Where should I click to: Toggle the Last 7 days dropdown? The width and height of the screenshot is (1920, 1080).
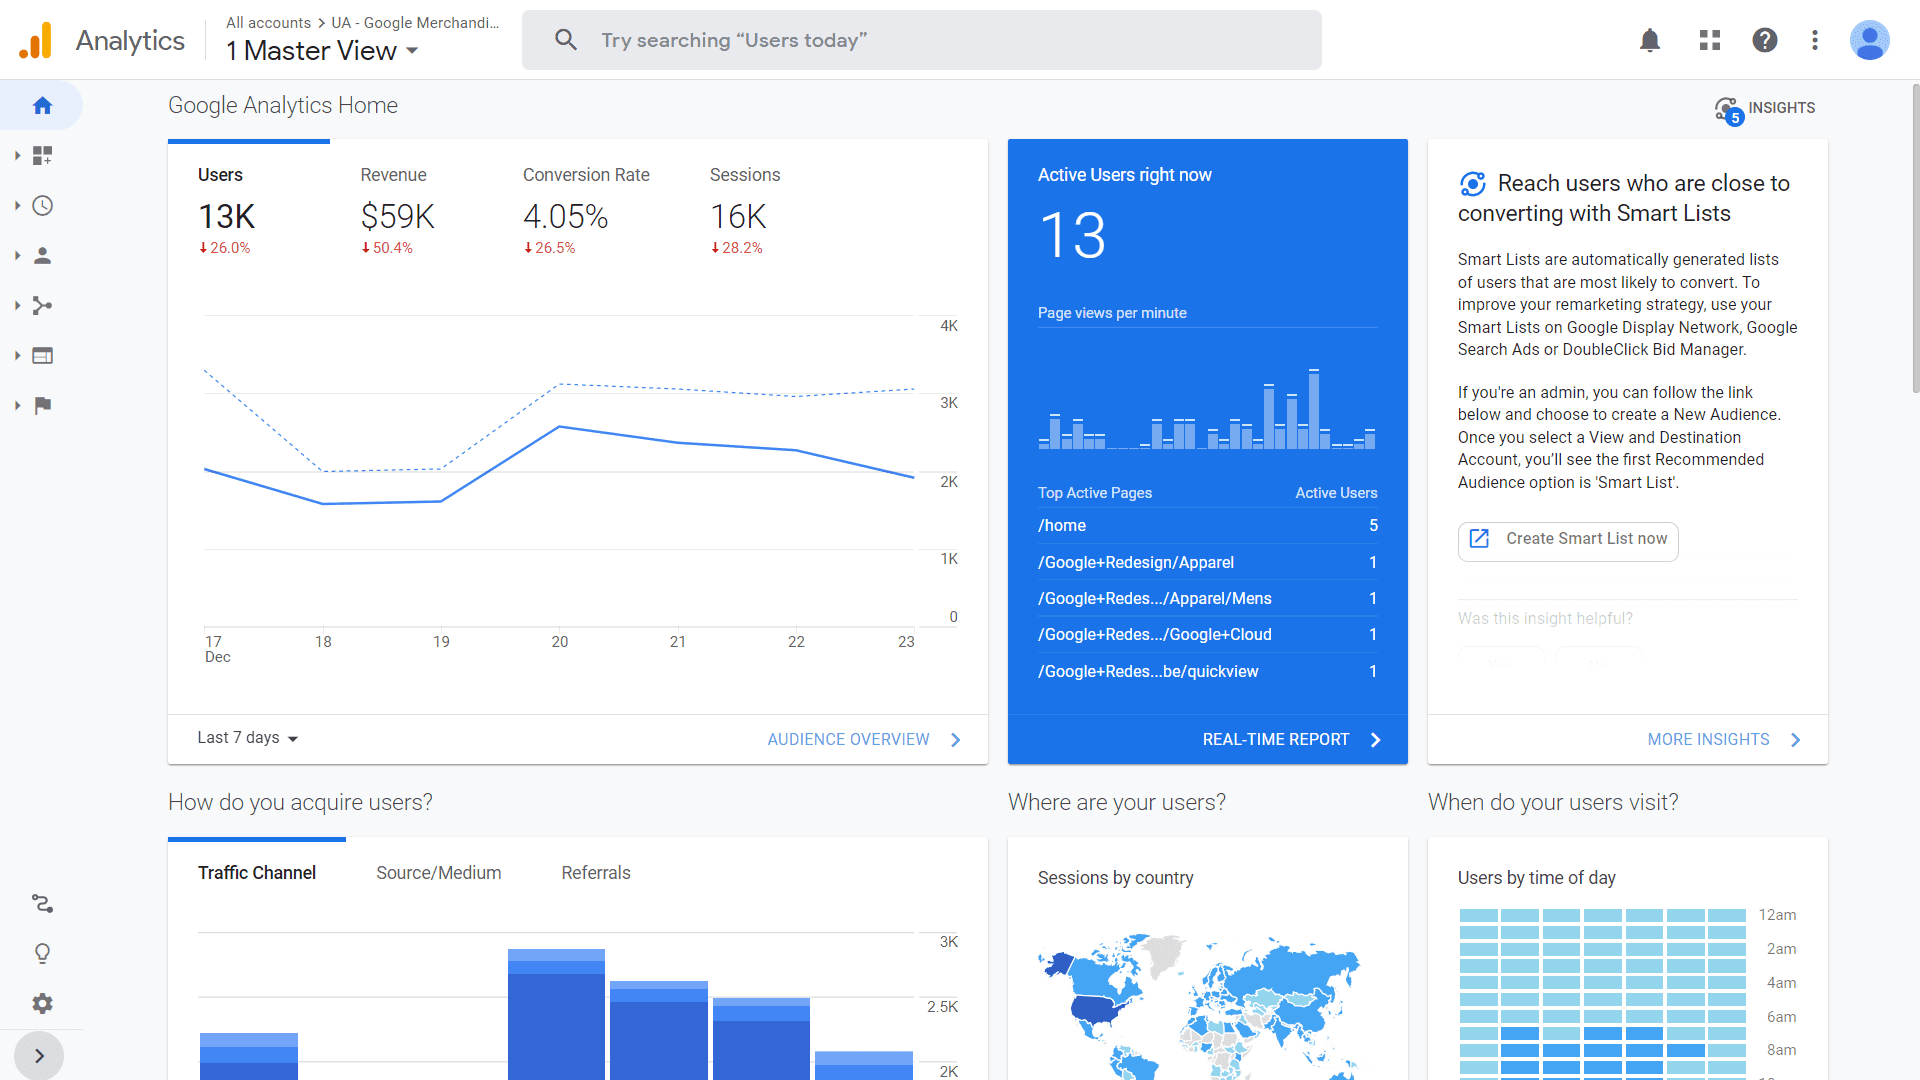pos(245,738)
